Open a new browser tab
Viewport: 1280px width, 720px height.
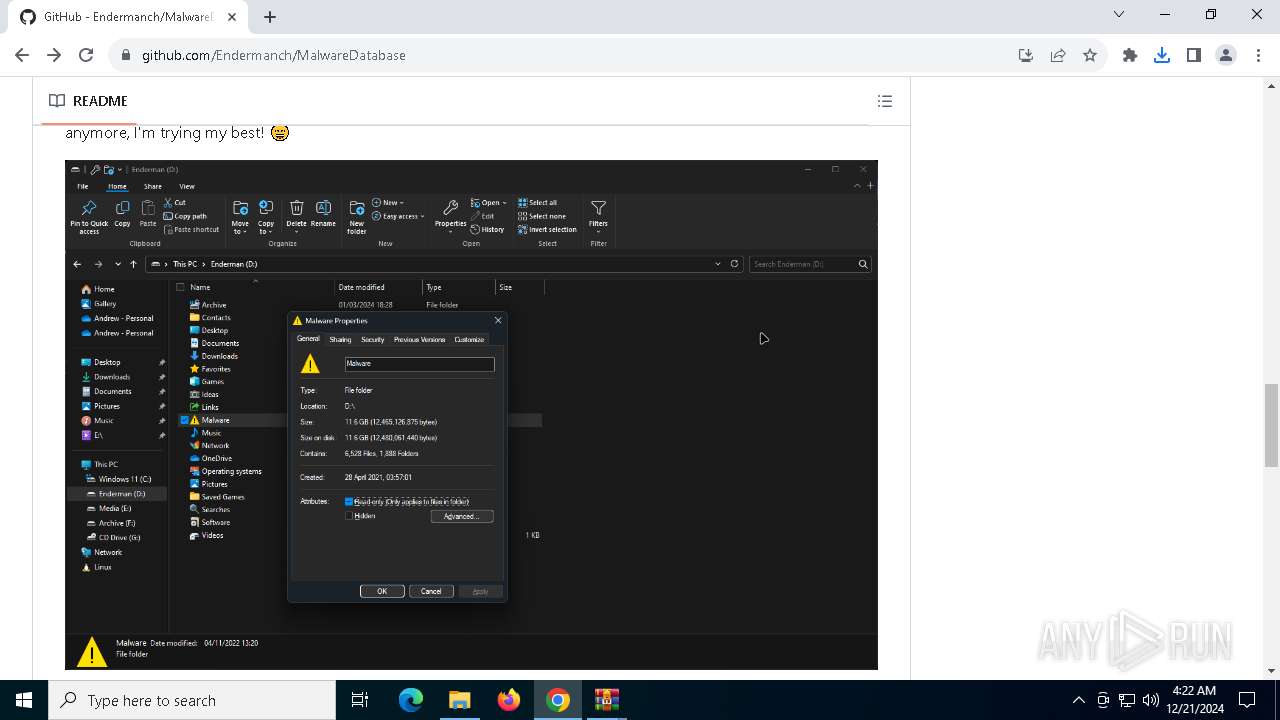tap(270, 17)
